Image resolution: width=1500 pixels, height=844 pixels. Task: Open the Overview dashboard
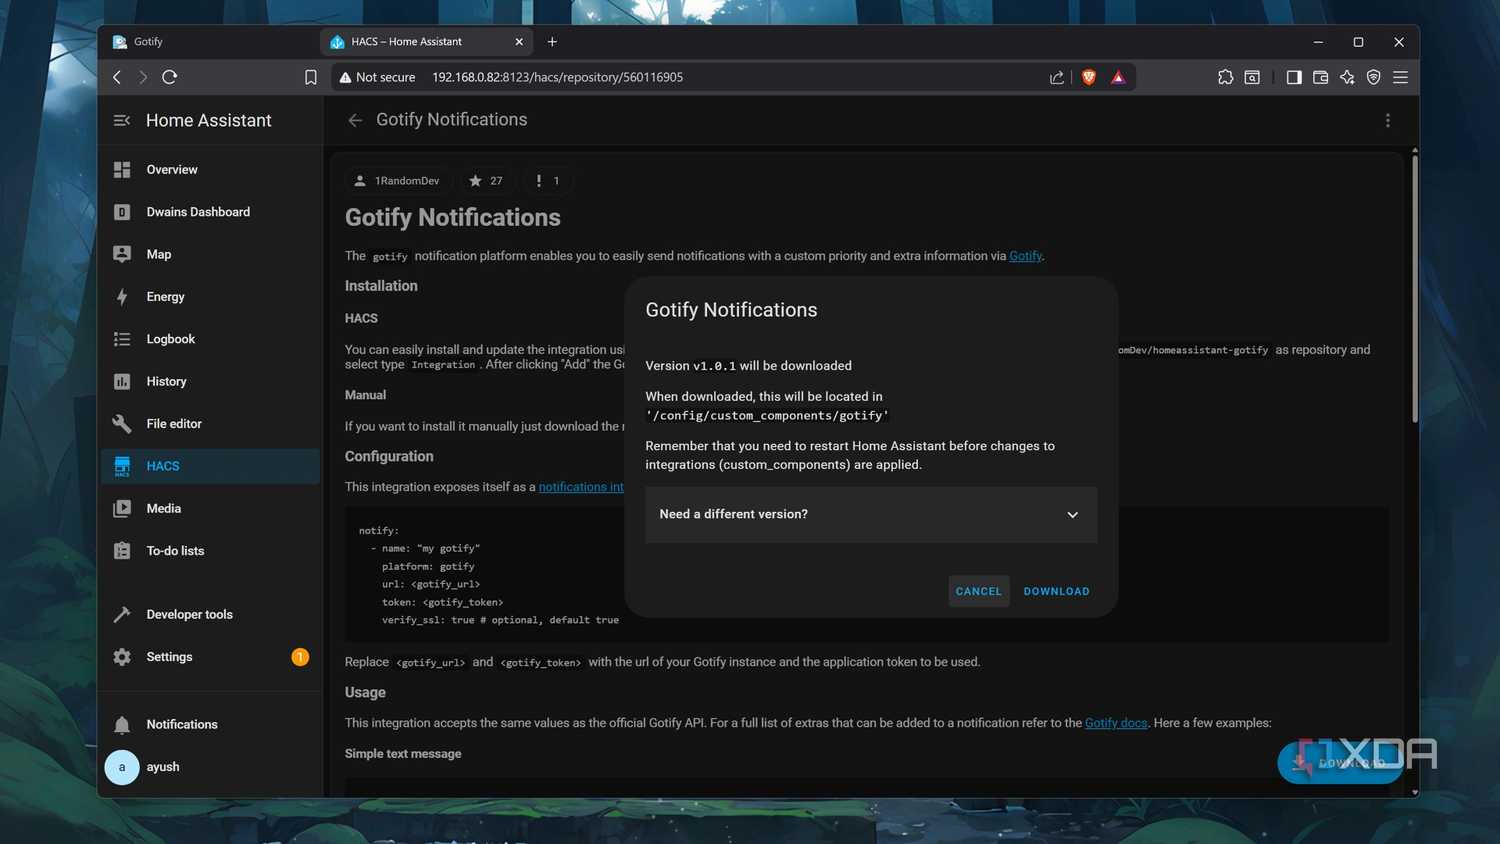point(210,170)
